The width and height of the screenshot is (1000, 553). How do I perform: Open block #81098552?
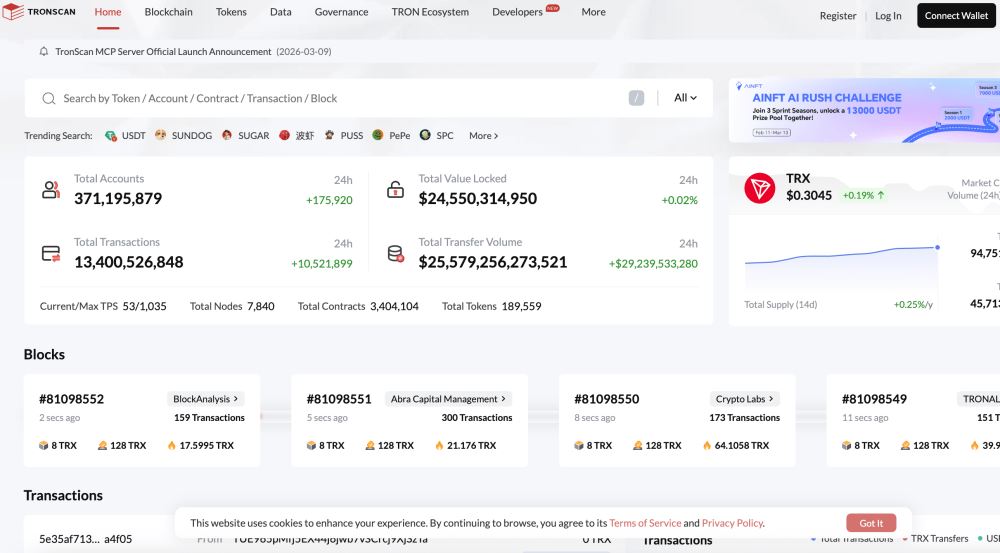[x=71, y=399]
